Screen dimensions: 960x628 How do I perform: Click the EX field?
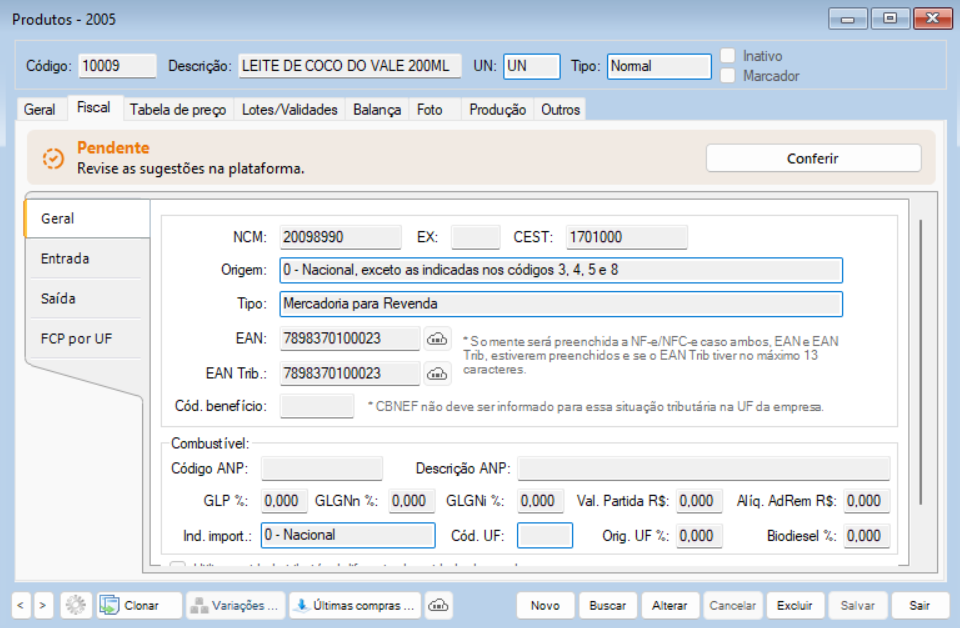[475, 237]
